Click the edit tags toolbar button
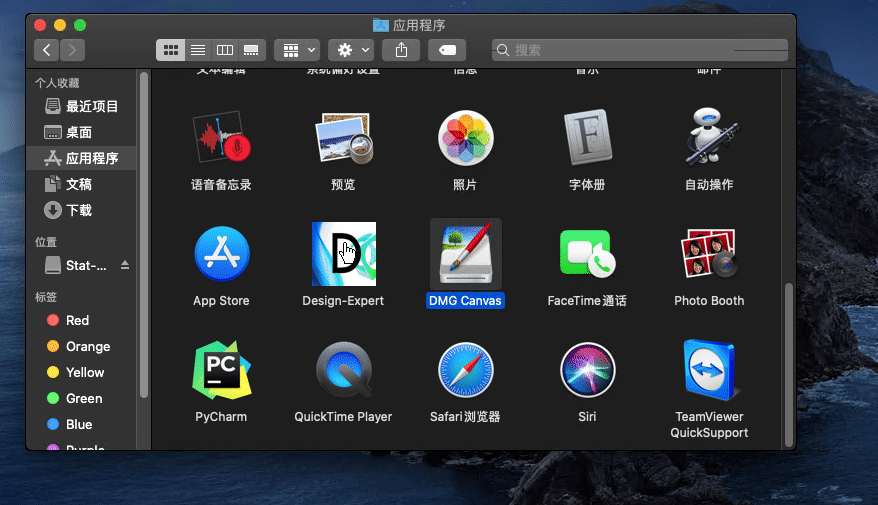 [447, 50]
